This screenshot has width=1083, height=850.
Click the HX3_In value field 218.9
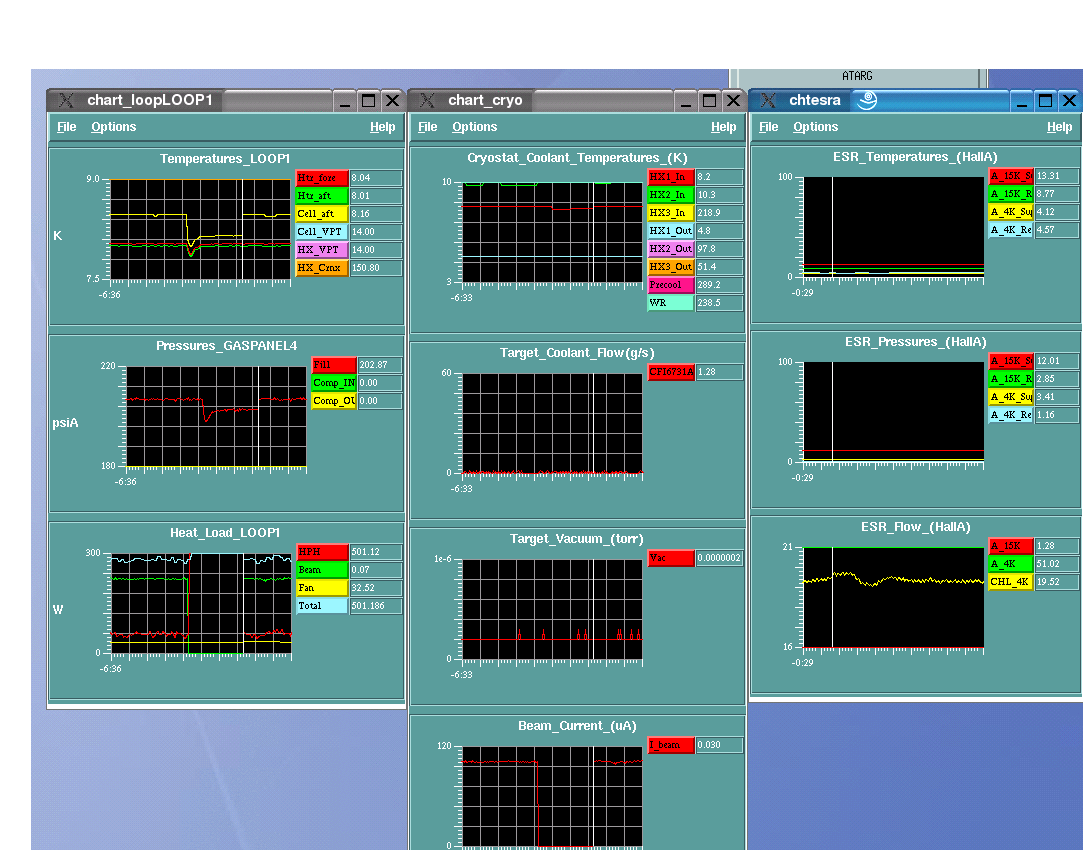tap(720, 213)
